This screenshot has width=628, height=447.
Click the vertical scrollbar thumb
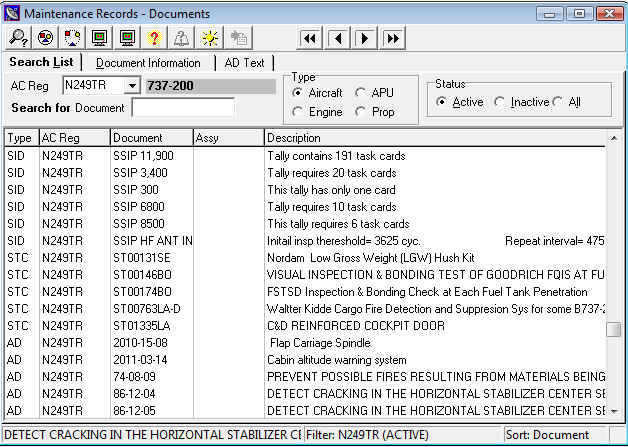tap(614, 330)
